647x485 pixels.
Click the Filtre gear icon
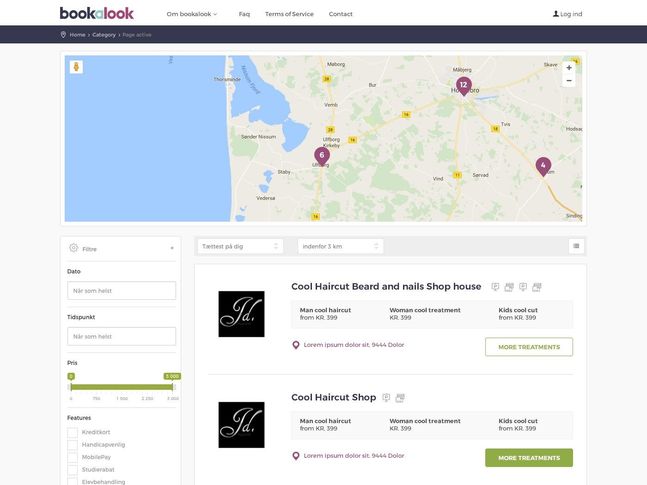74,248
